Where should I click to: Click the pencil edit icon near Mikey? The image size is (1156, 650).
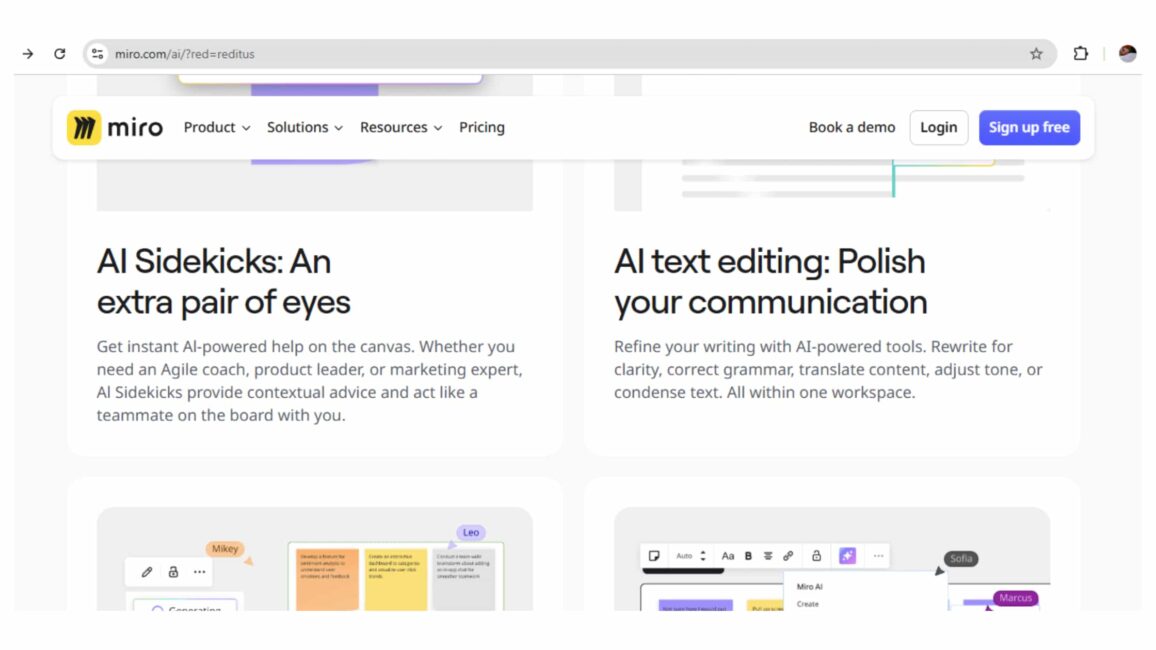(x=147, y=572)
